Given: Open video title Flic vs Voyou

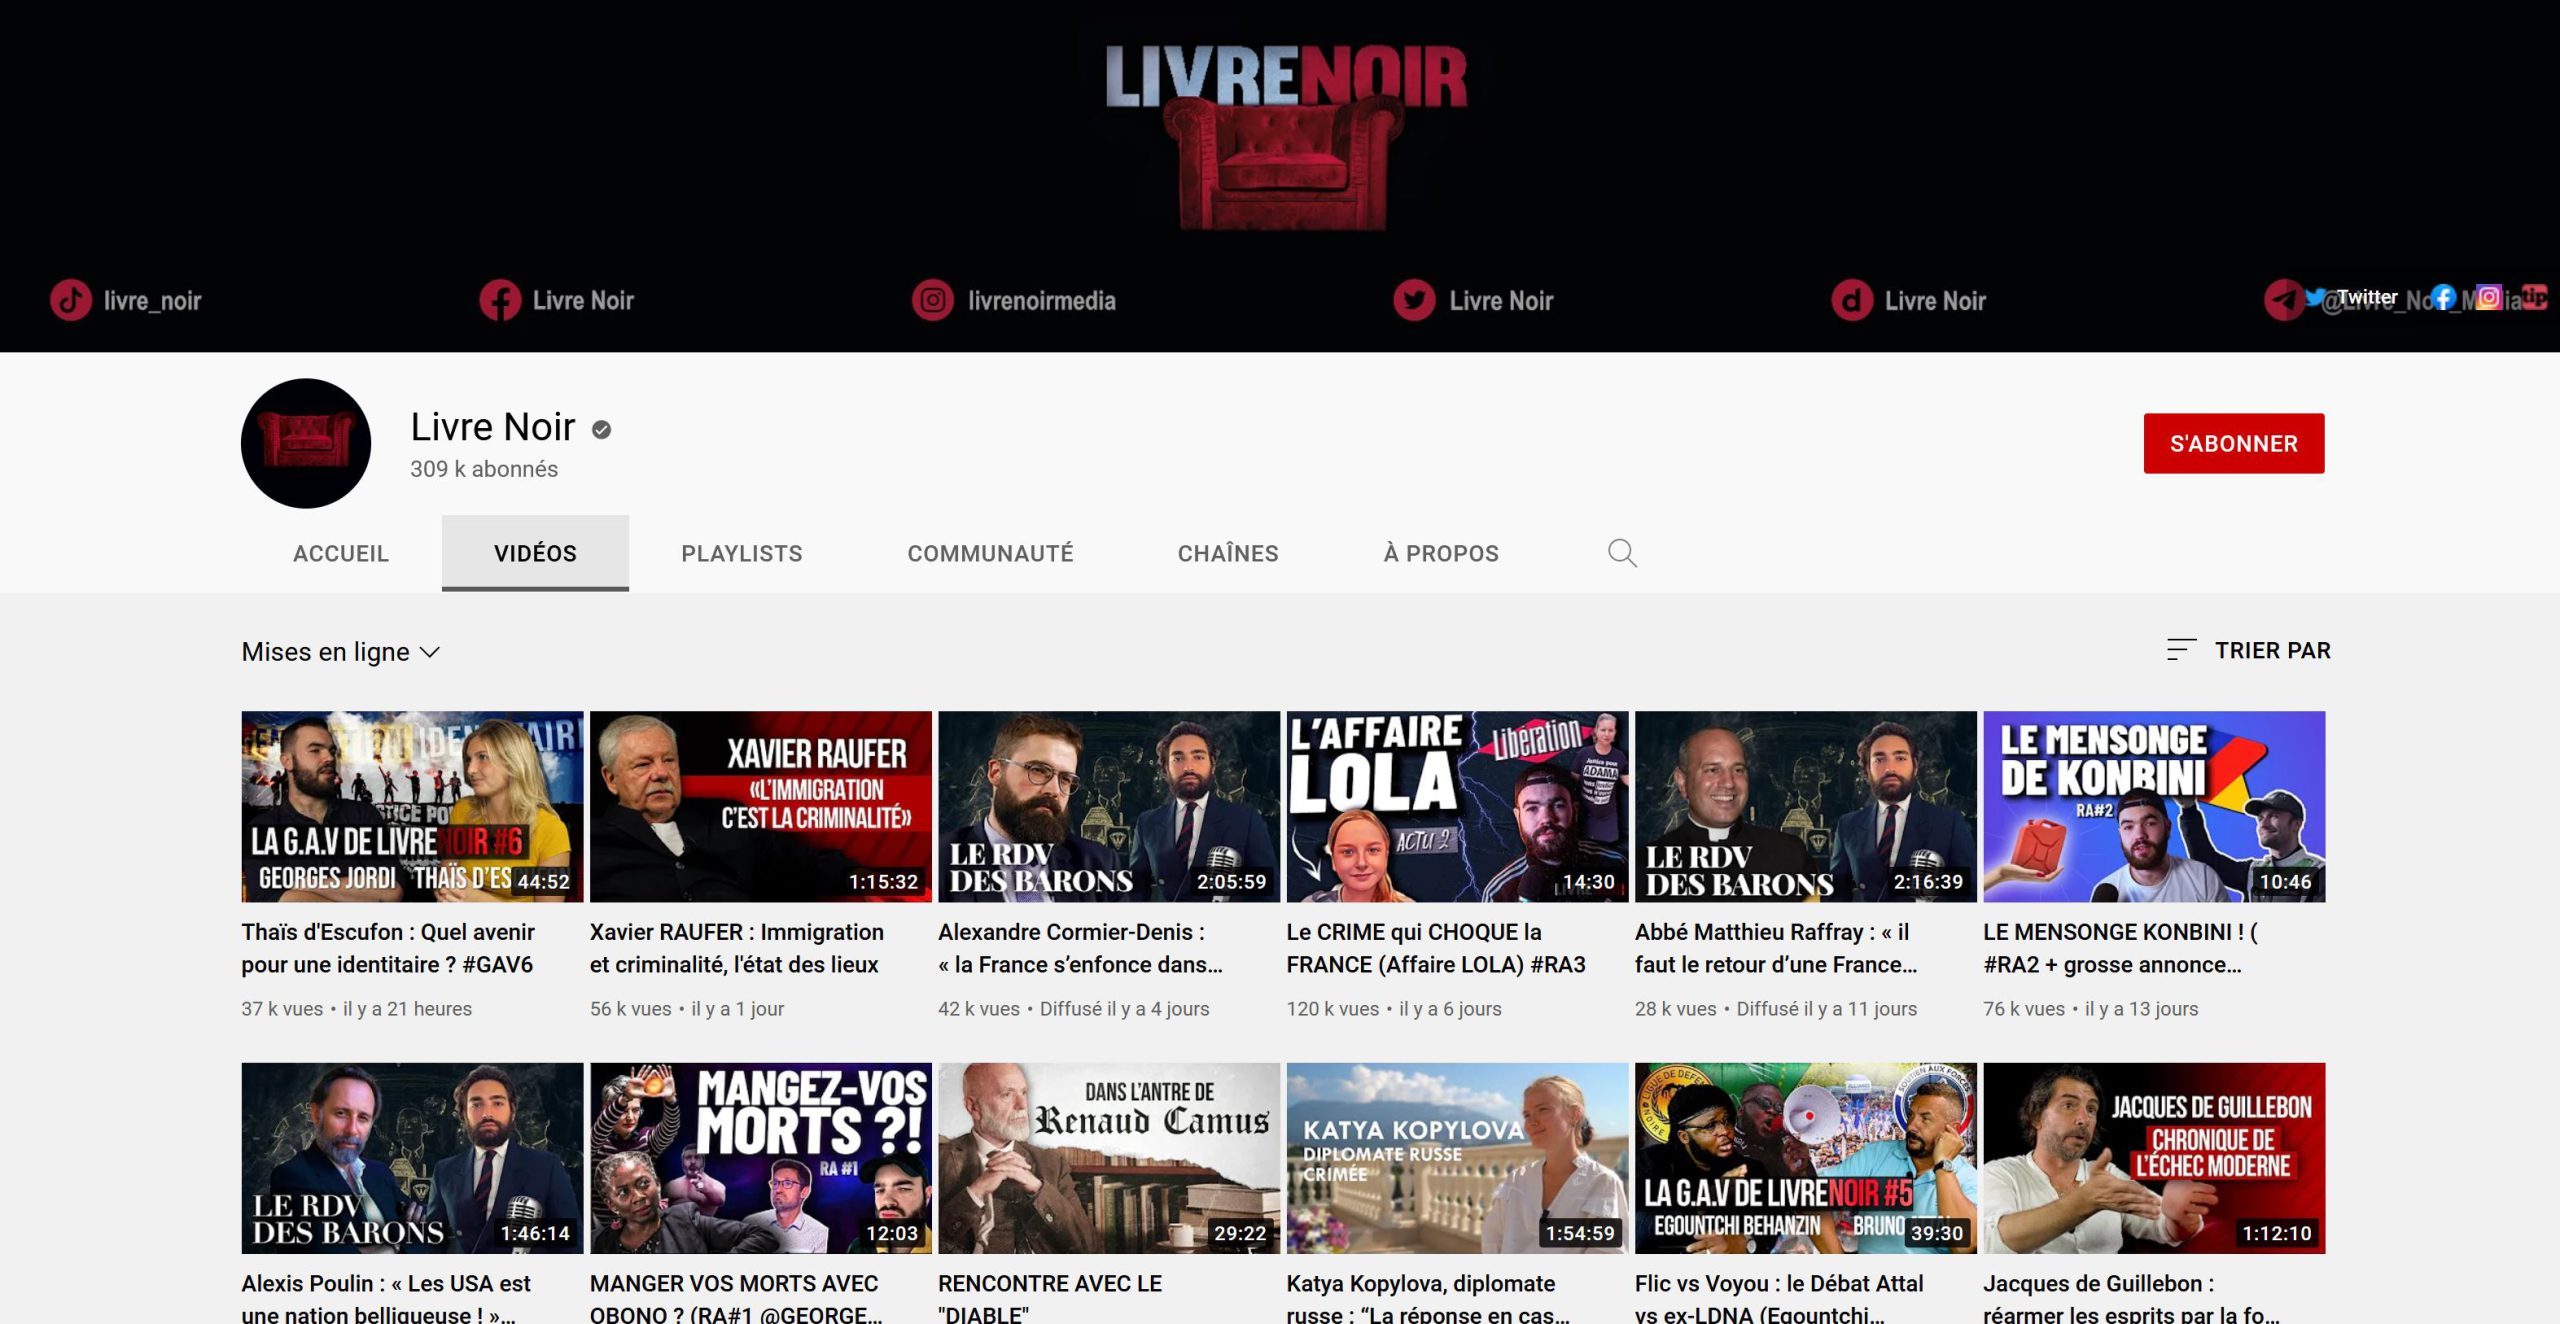Looking at the screenshot, I should (1779, 1297).
